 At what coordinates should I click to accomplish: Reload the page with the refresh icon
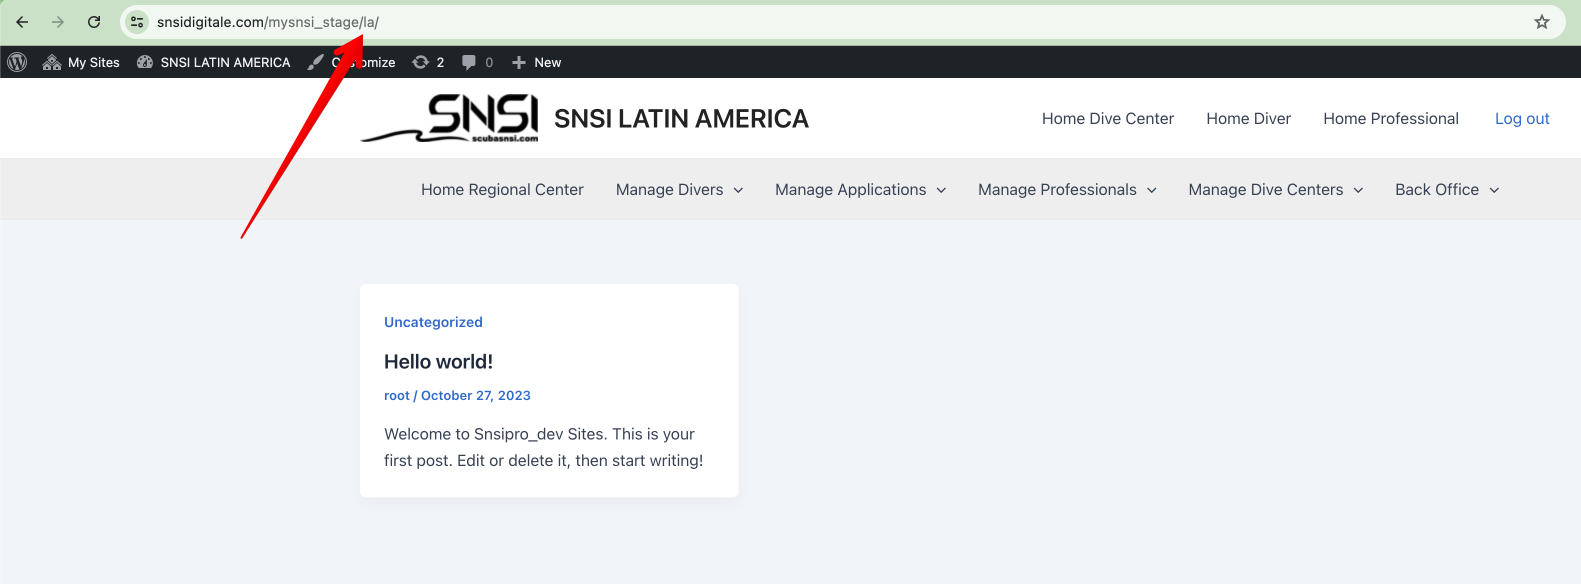click(94, 22)
